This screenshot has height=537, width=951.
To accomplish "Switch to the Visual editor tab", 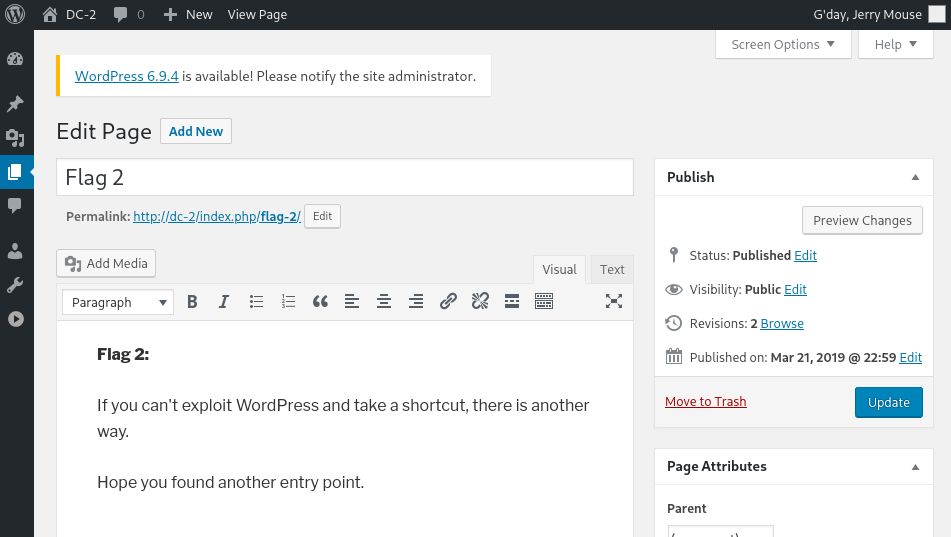I will click(559, 269).
